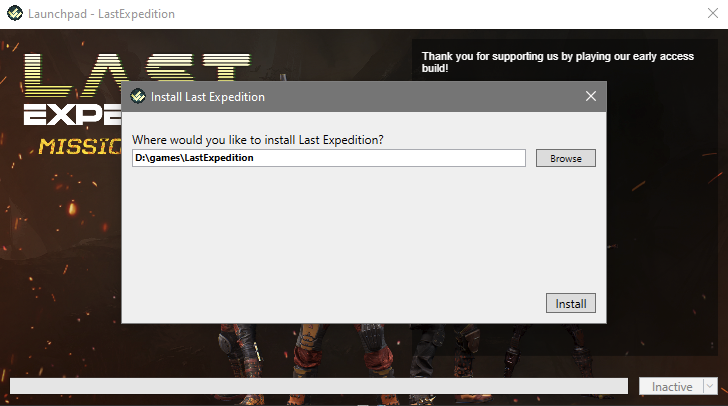Click the Install button

coord(571,303)
